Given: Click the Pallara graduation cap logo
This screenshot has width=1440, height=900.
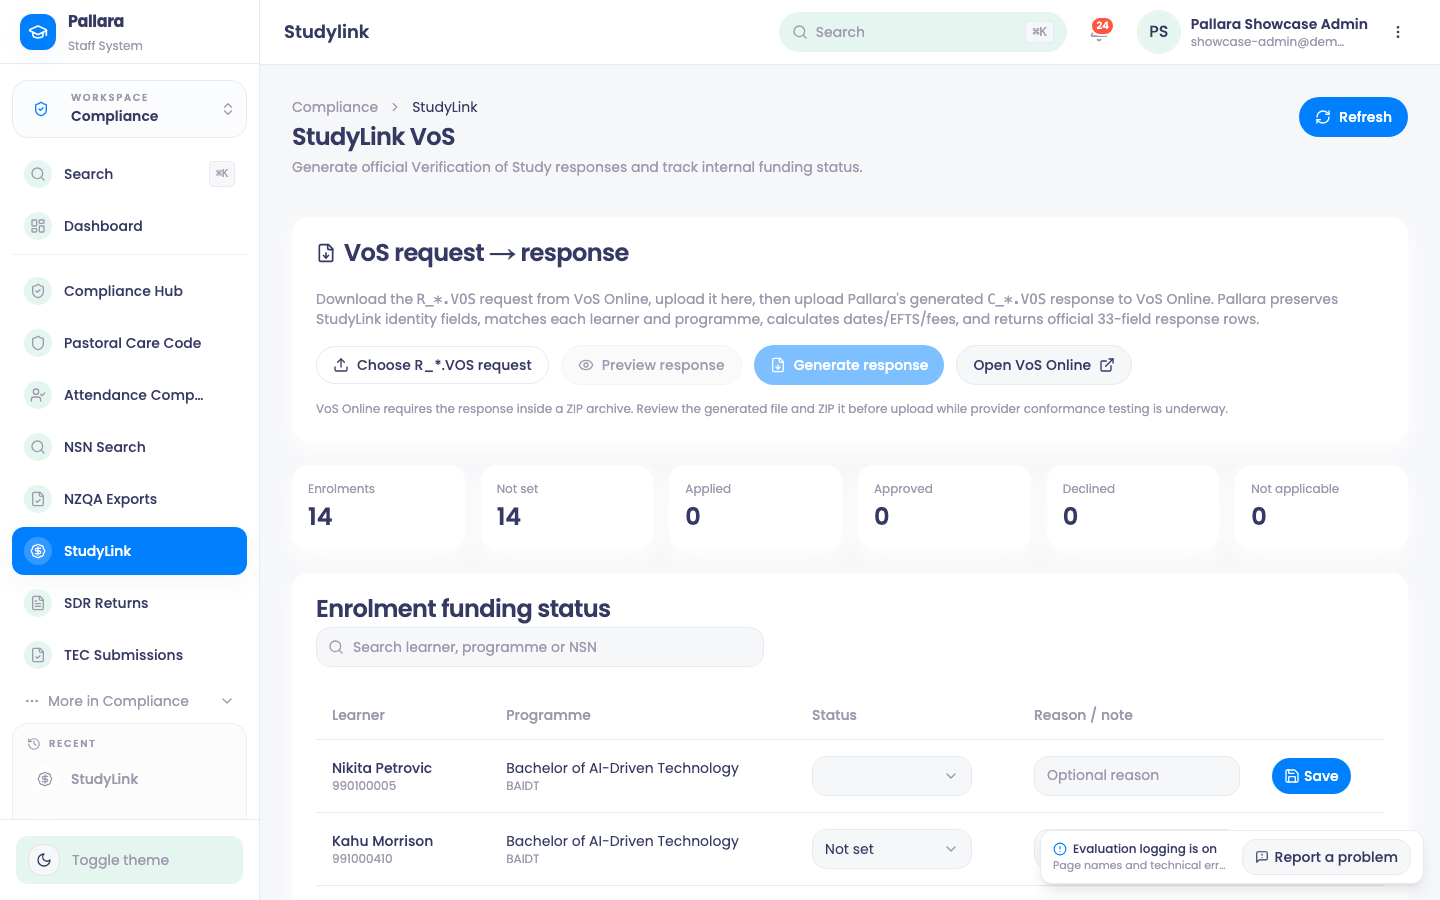Looking at the screenshot, I should tap(38, 32).
